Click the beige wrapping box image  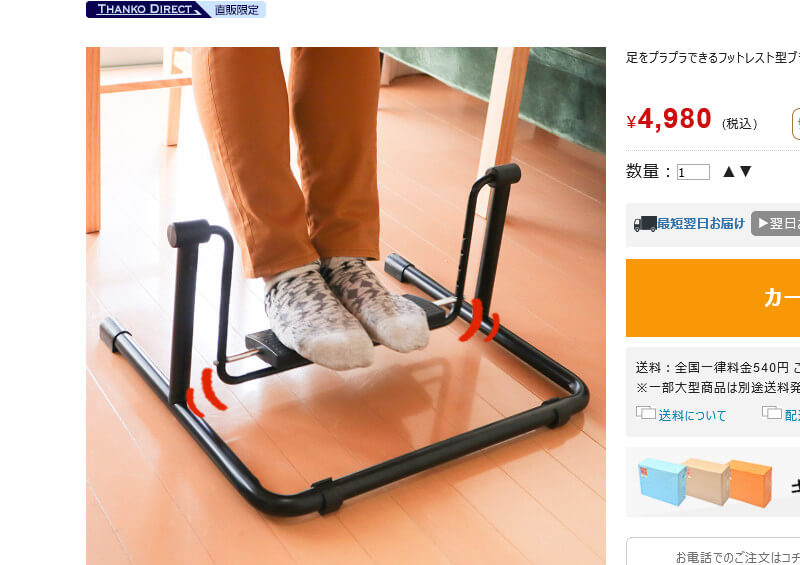click(707, 481)
